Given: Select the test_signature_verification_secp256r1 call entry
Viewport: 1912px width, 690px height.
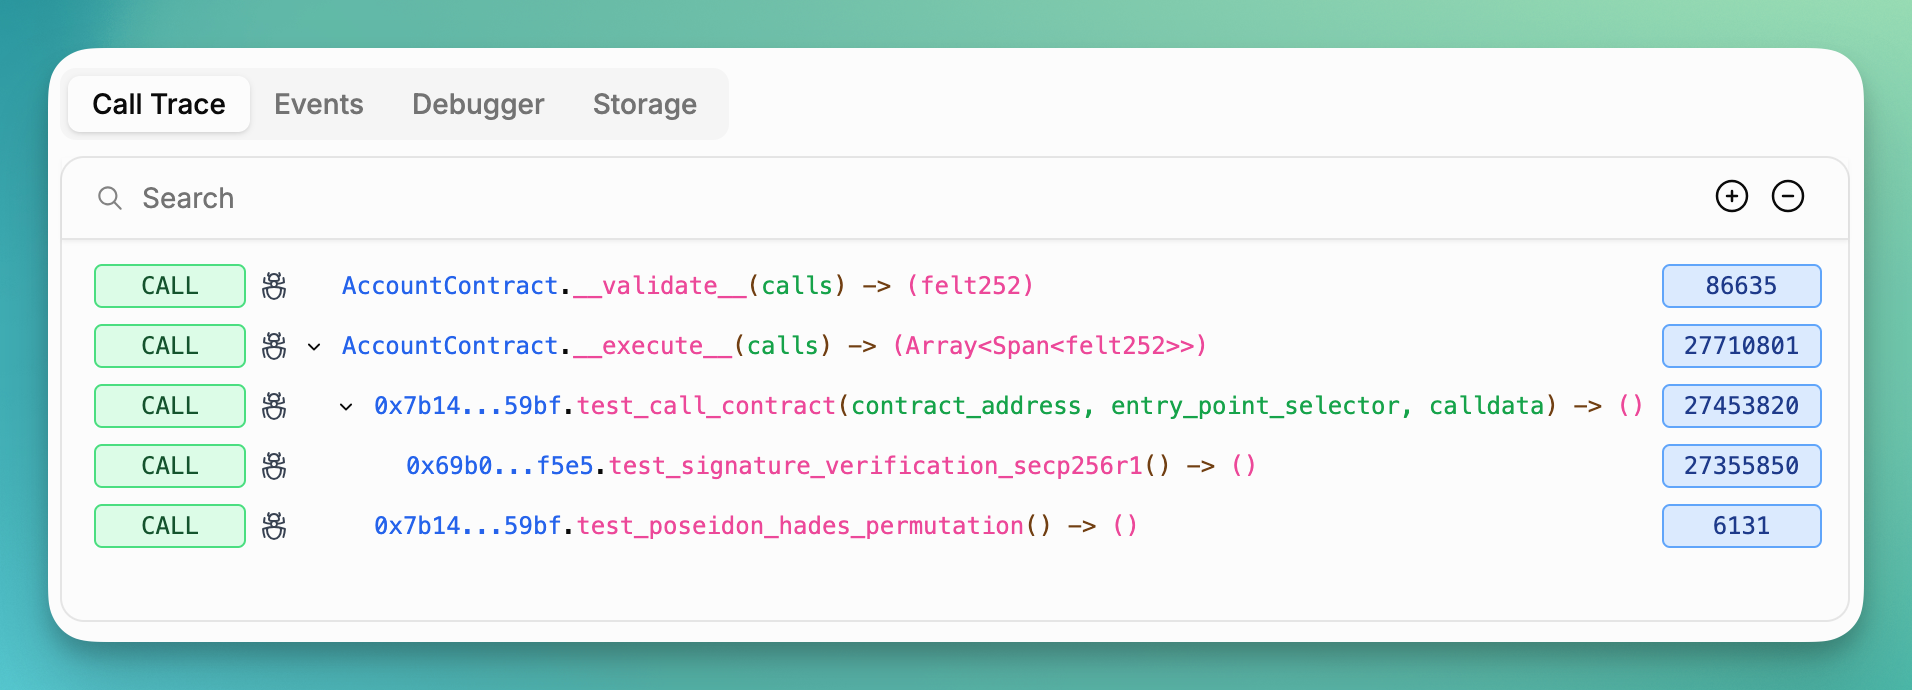Looking at the screenshot, I should 831,466.
